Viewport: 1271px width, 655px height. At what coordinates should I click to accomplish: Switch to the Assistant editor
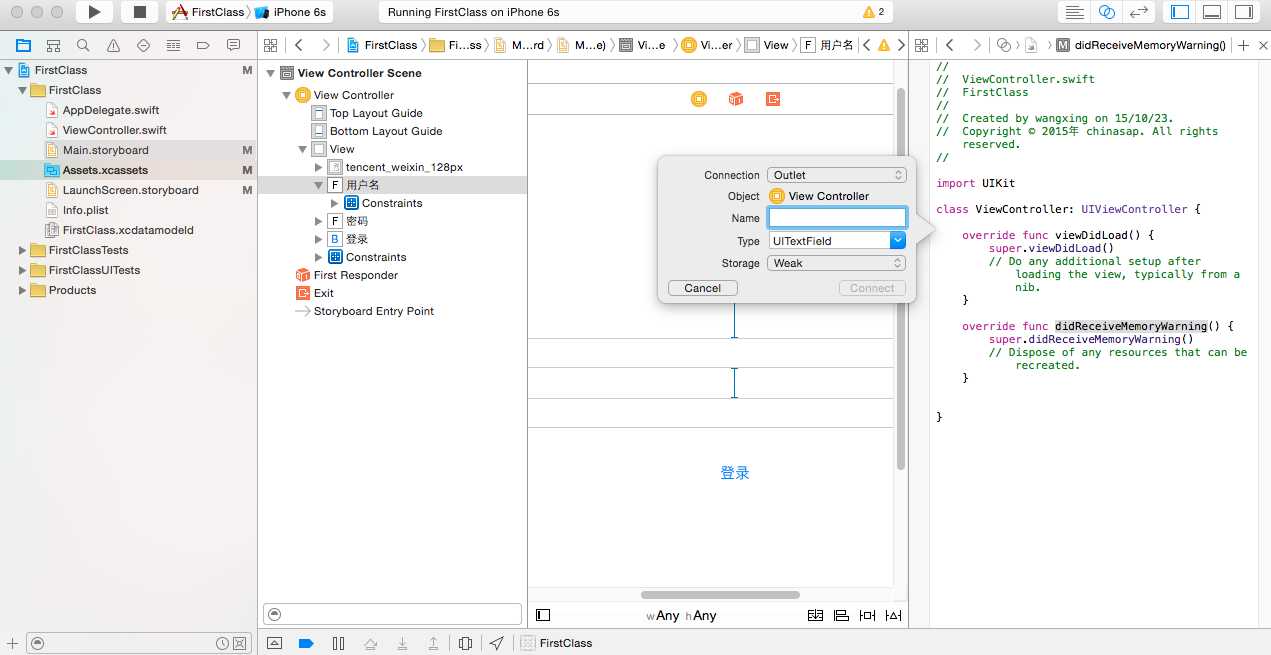pos(1106,12)
